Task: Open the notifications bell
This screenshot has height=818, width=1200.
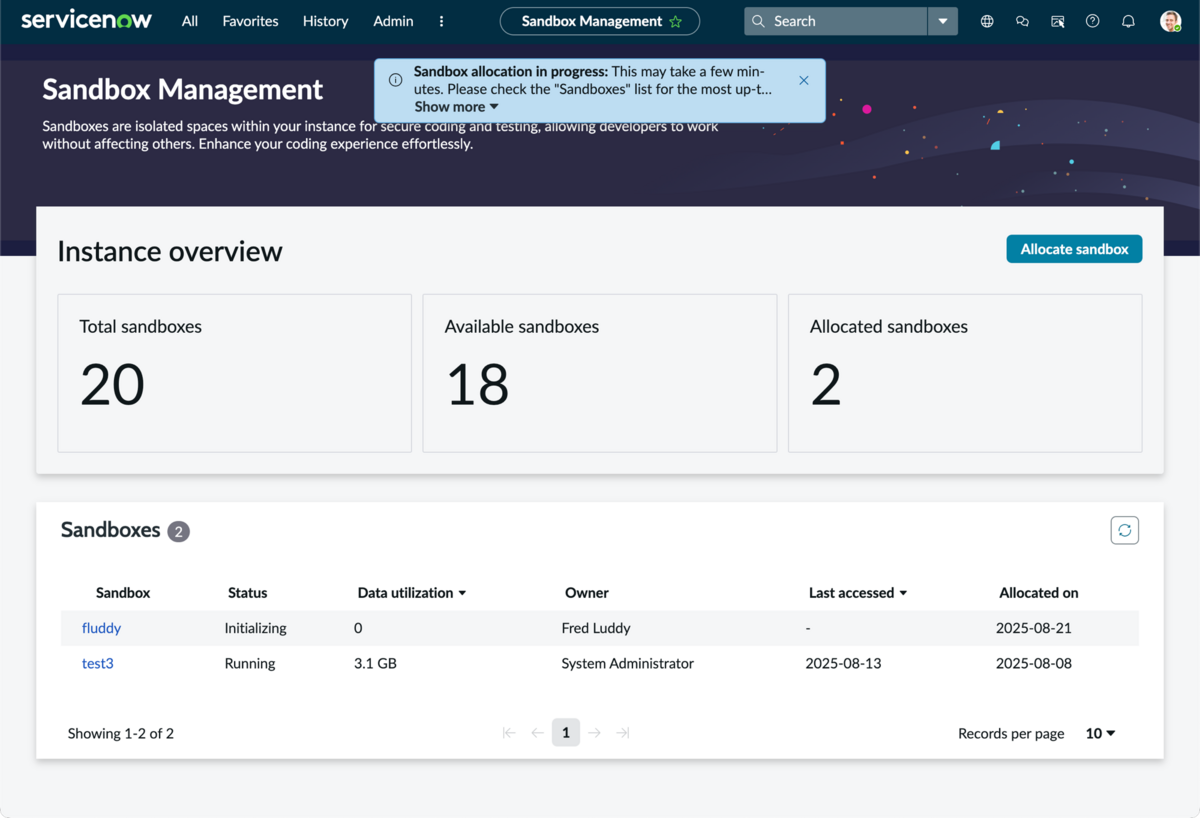Action: (x=1128, y=21)
